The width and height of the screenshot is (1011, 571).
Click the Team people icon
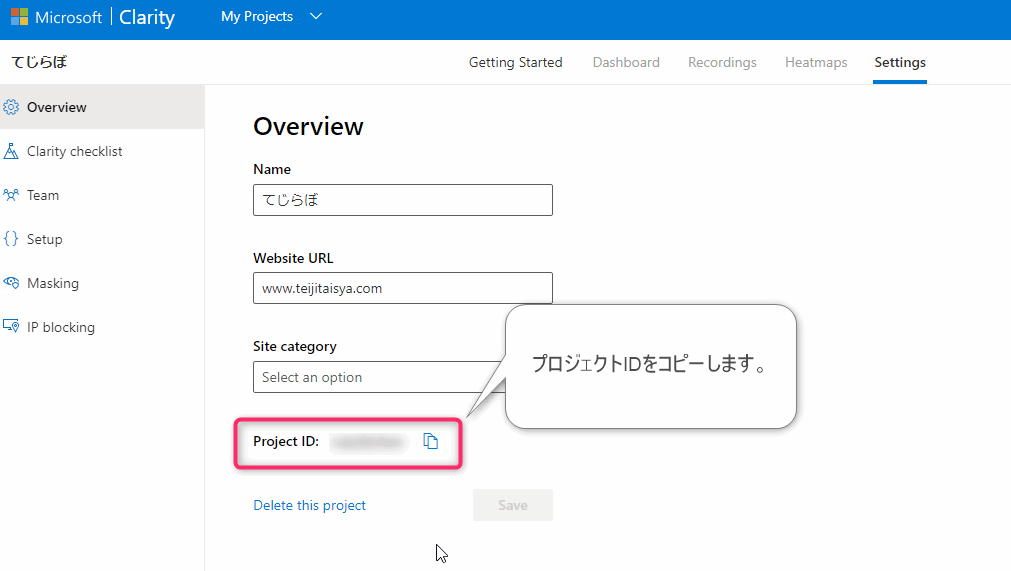(x=11, y=195)
